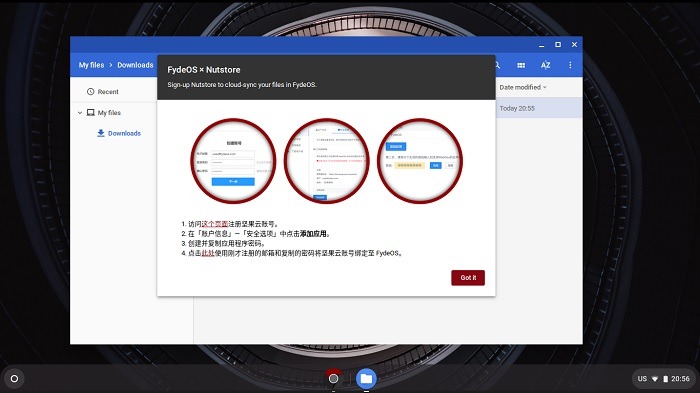The width and height of the screenshot is (700, 393).
Task: Open status tray clock 20:56
Action: [x=680, y=379]
